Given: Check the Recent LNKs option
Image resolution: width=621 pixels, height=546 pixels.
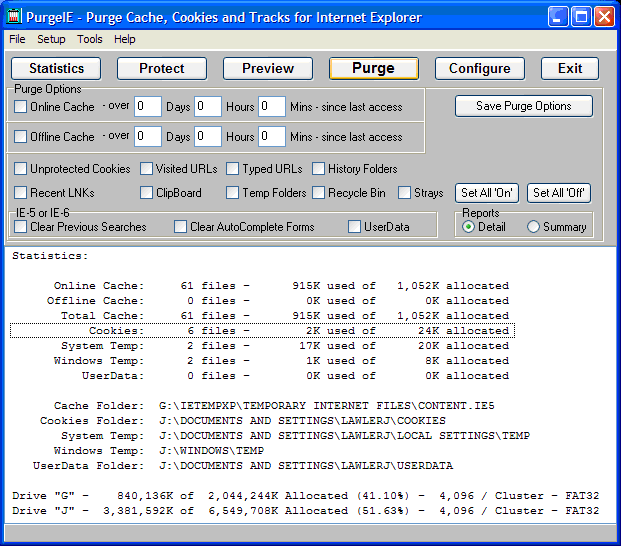Looking at the screenshot, I should click(x=20, y=193).
